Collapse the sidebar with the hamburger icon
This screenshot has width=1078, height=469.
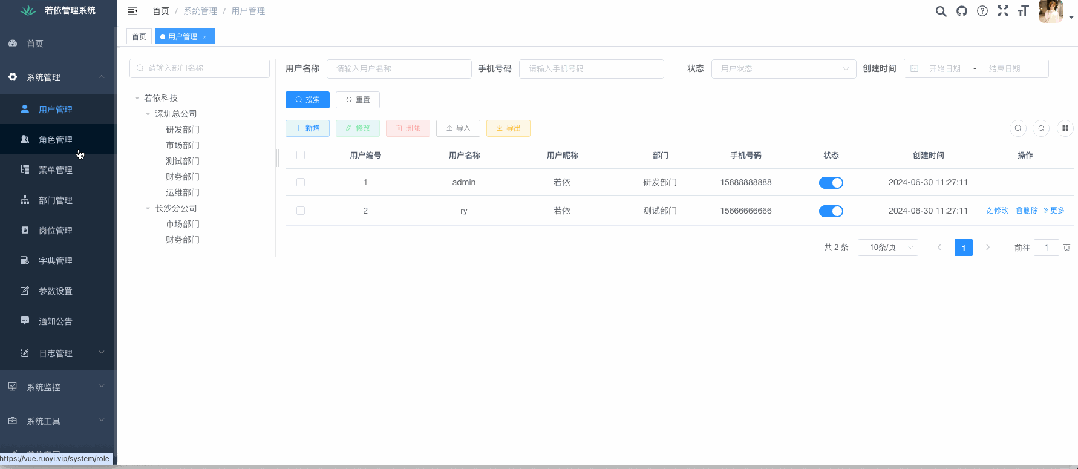click(133, 11)
